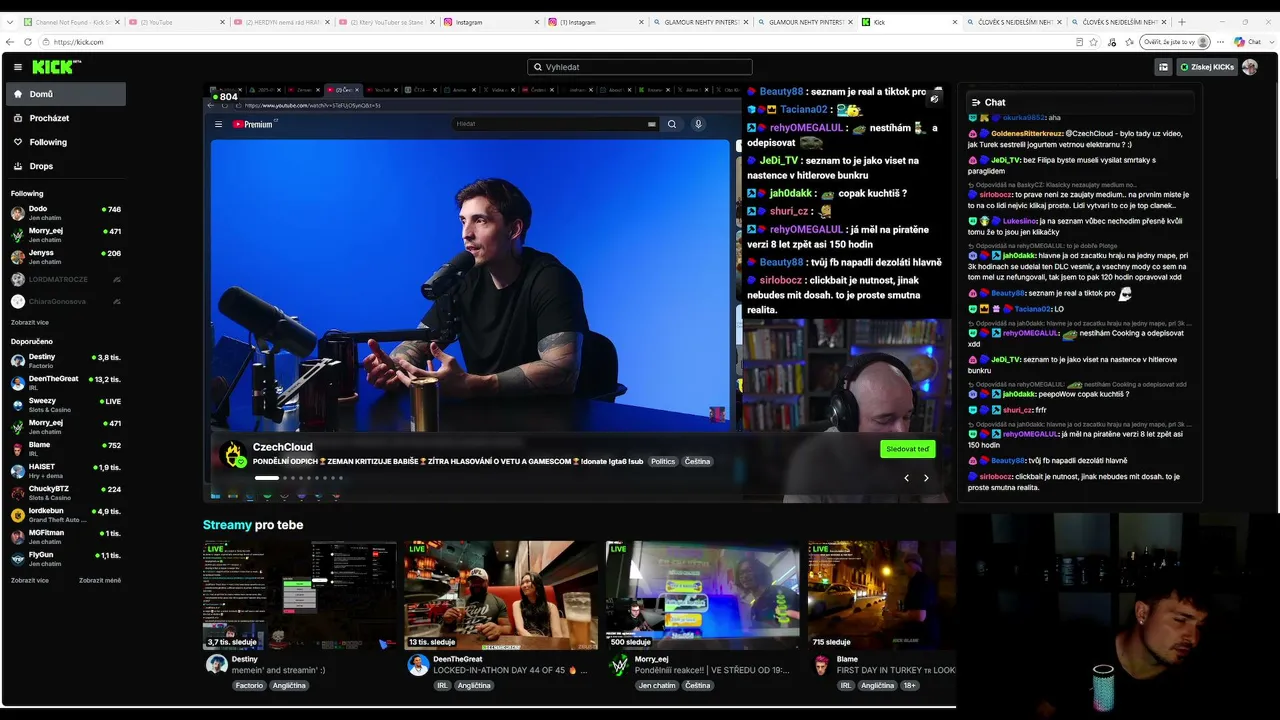Open offline channel LORDMATROCZE

pos(65,279)
